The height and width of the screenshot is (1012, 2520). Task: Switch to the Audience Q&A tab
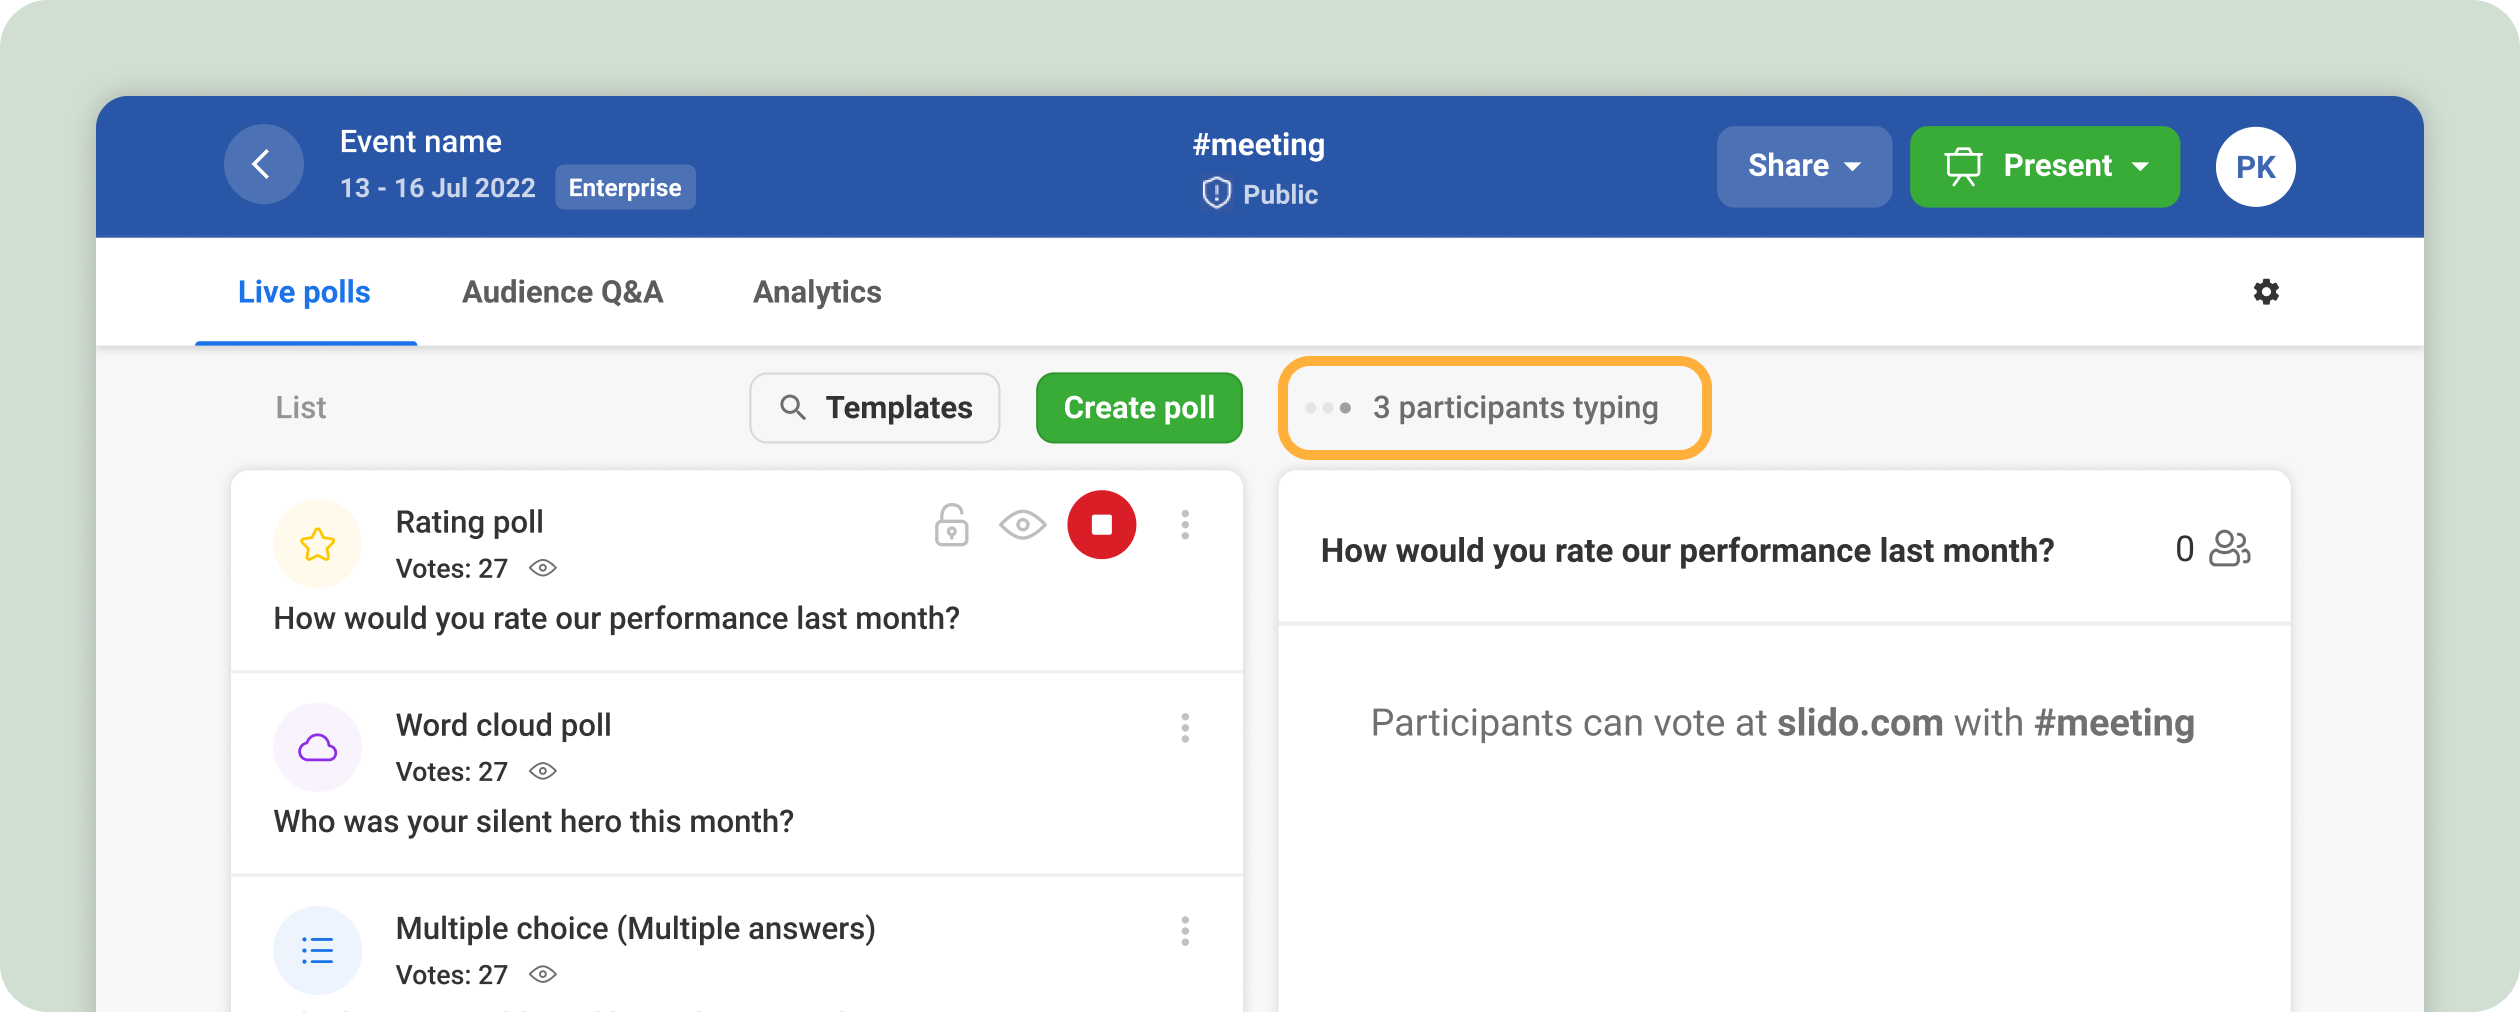[x=563, y=292]
